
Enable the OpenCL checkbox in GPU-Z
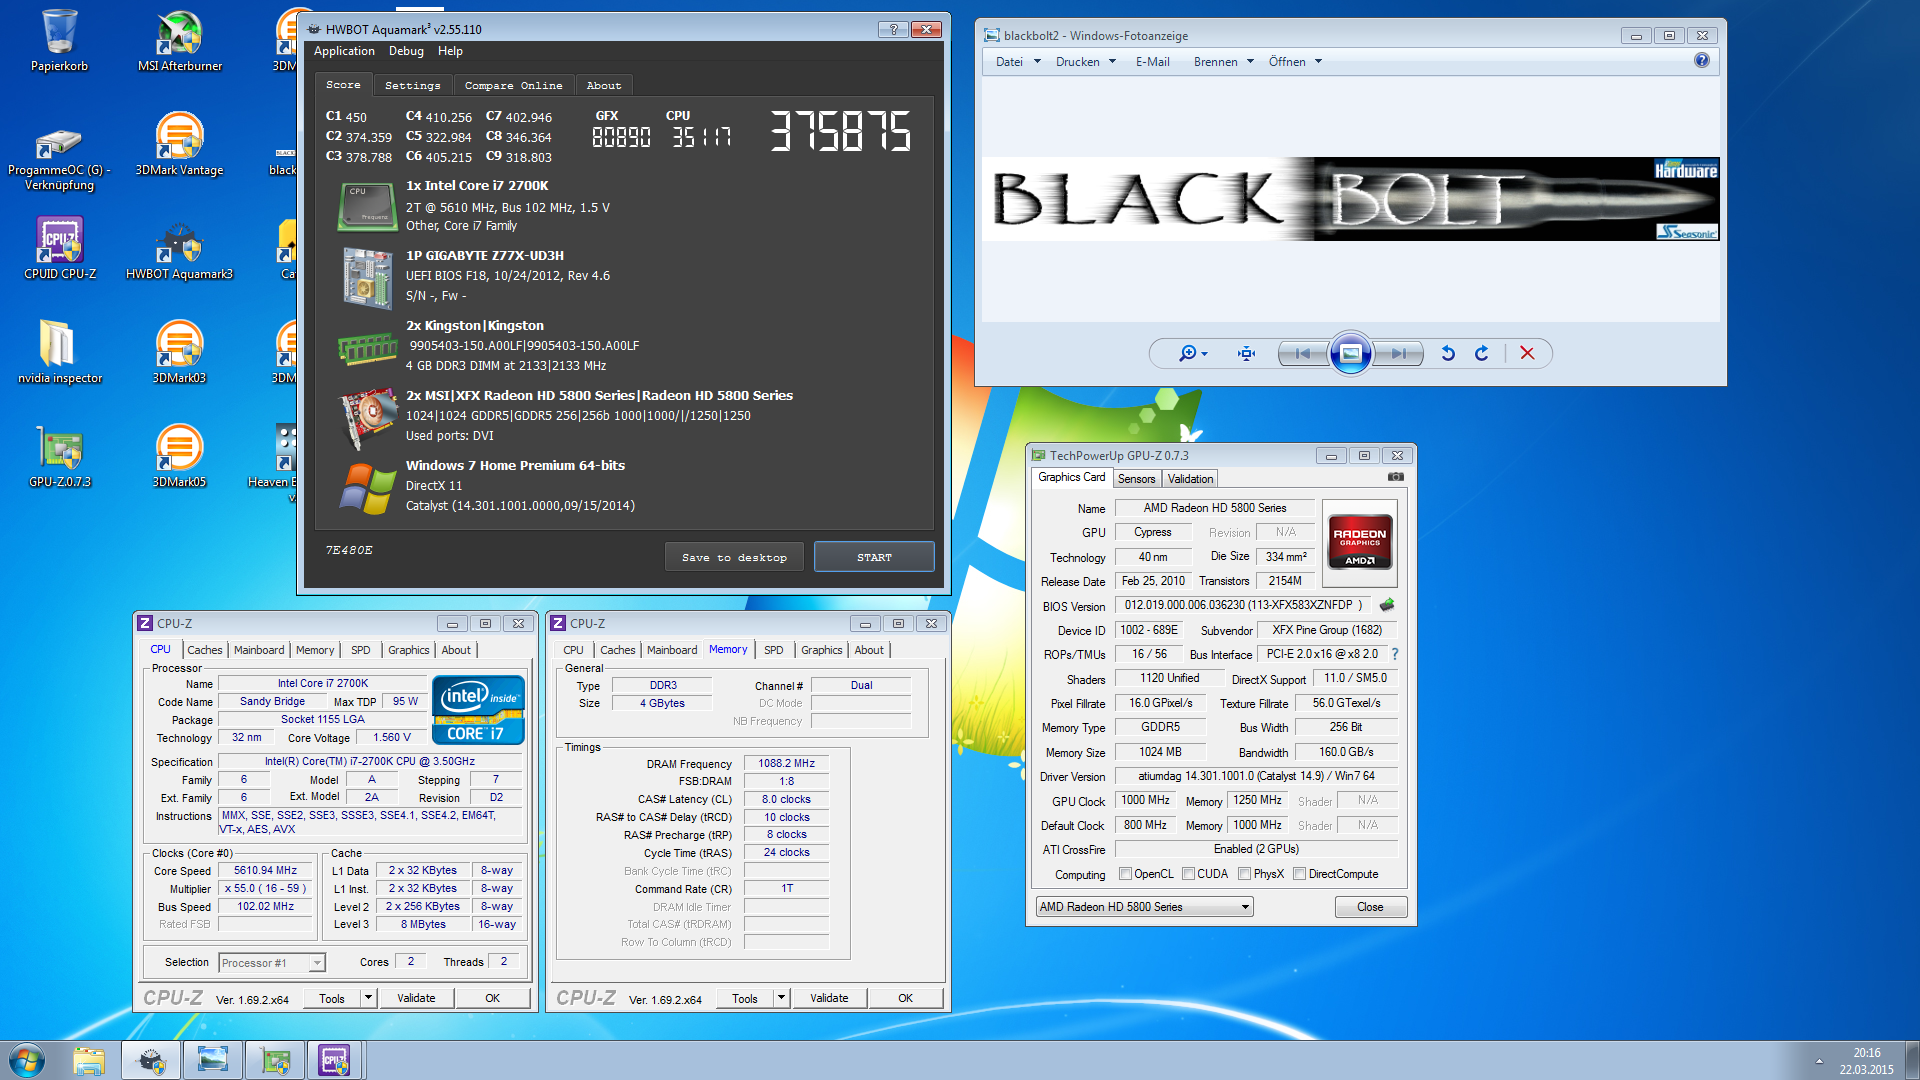pos(1125,874)
